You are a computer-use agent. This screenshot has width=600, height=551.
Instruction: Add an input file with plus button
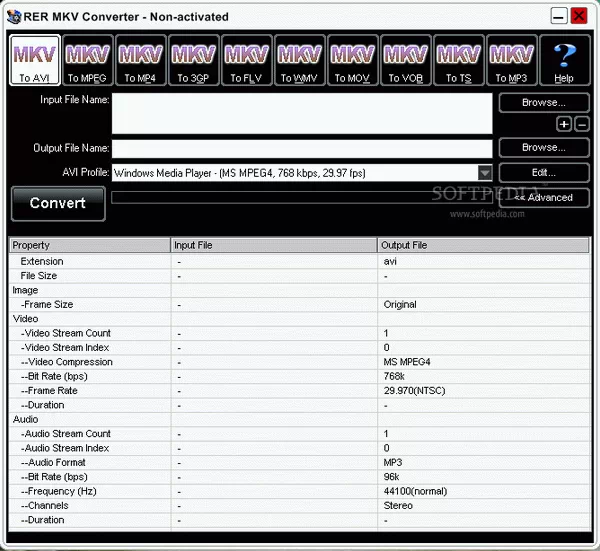click(x=564, y=124)
